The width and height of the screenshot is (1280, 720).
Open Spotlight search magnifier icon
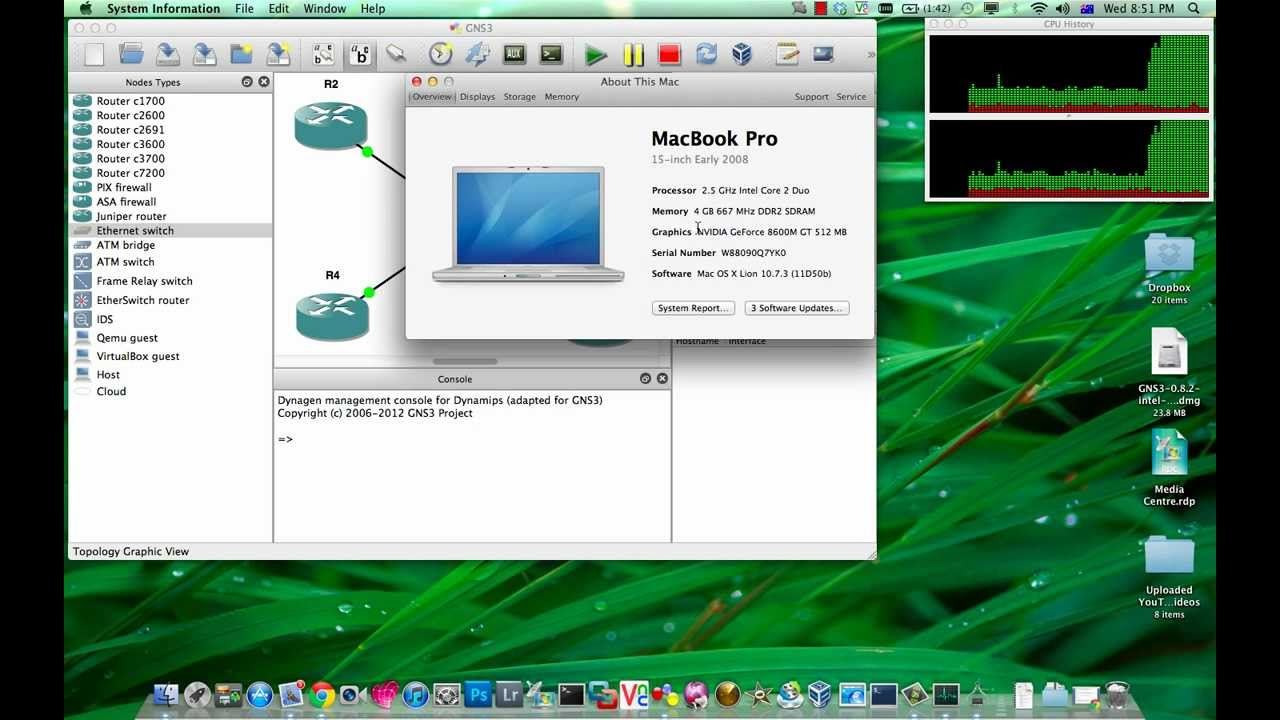(x=1194, y=9)
